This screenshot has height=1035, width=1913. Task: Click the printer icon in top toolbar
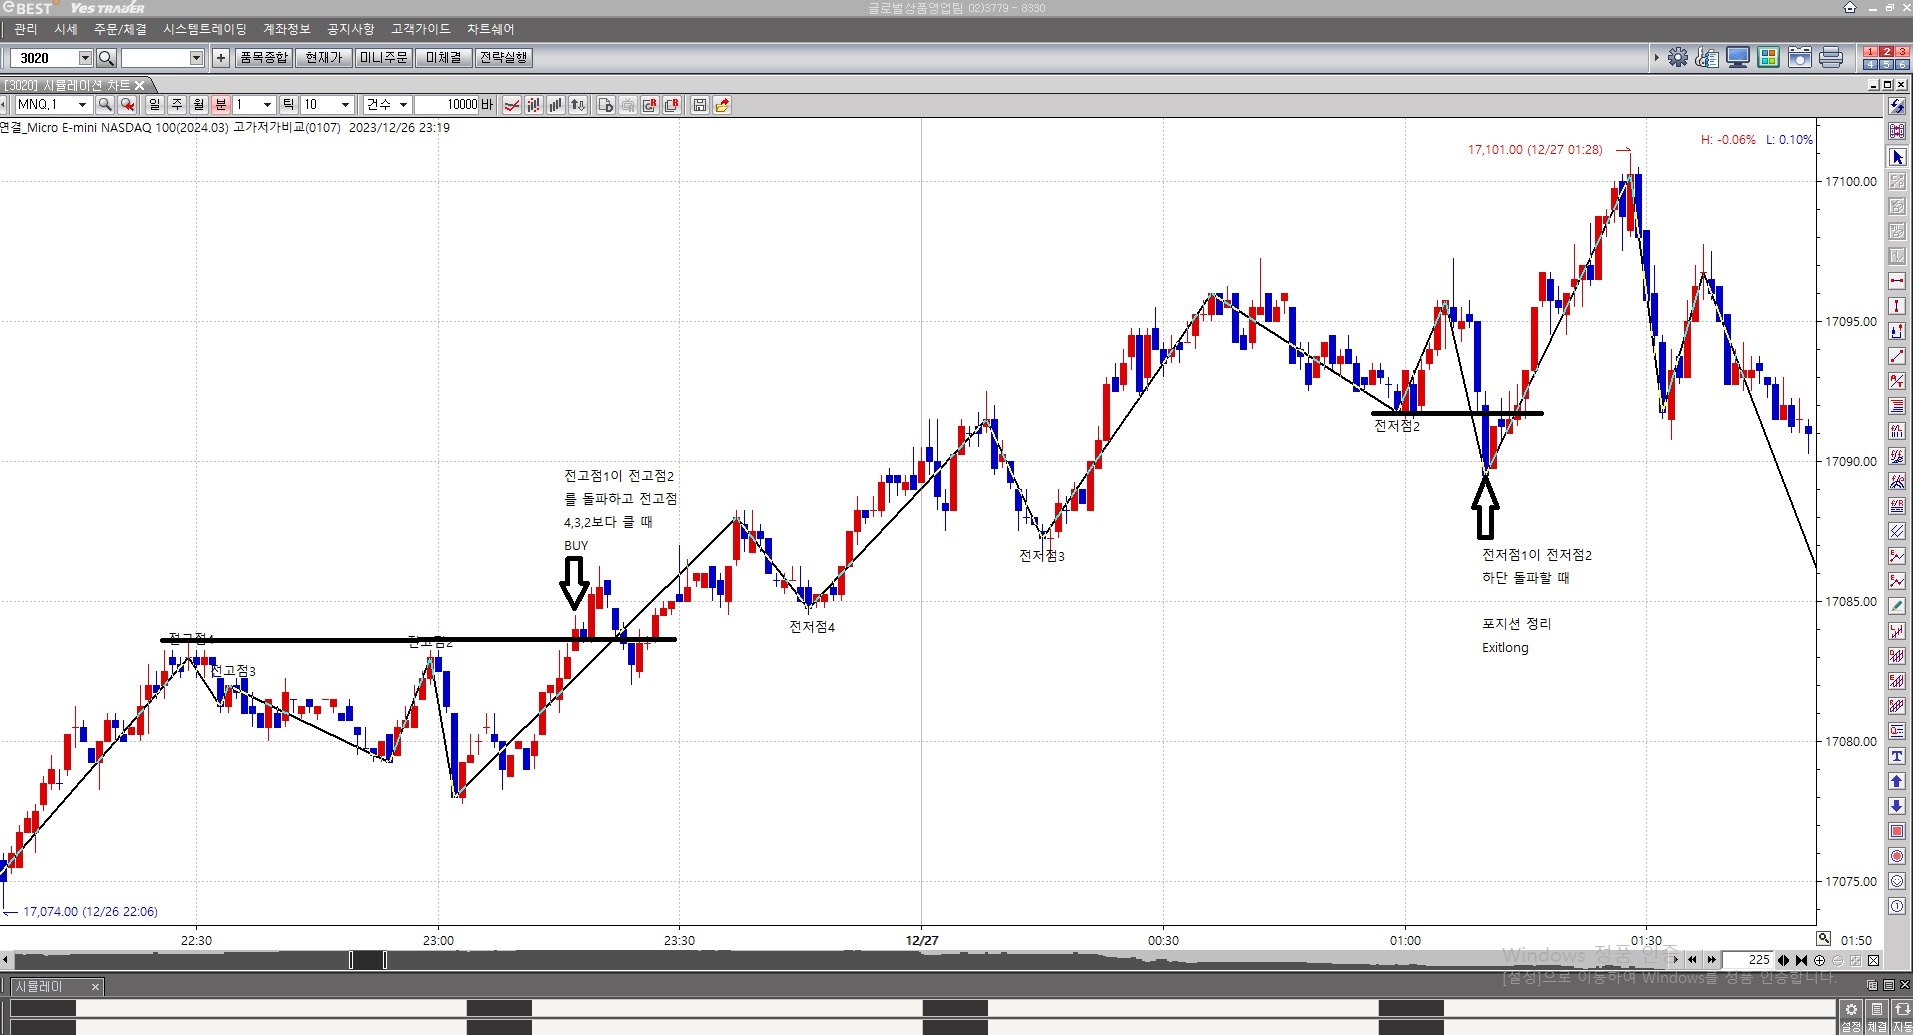click(x=1830, y=58)
